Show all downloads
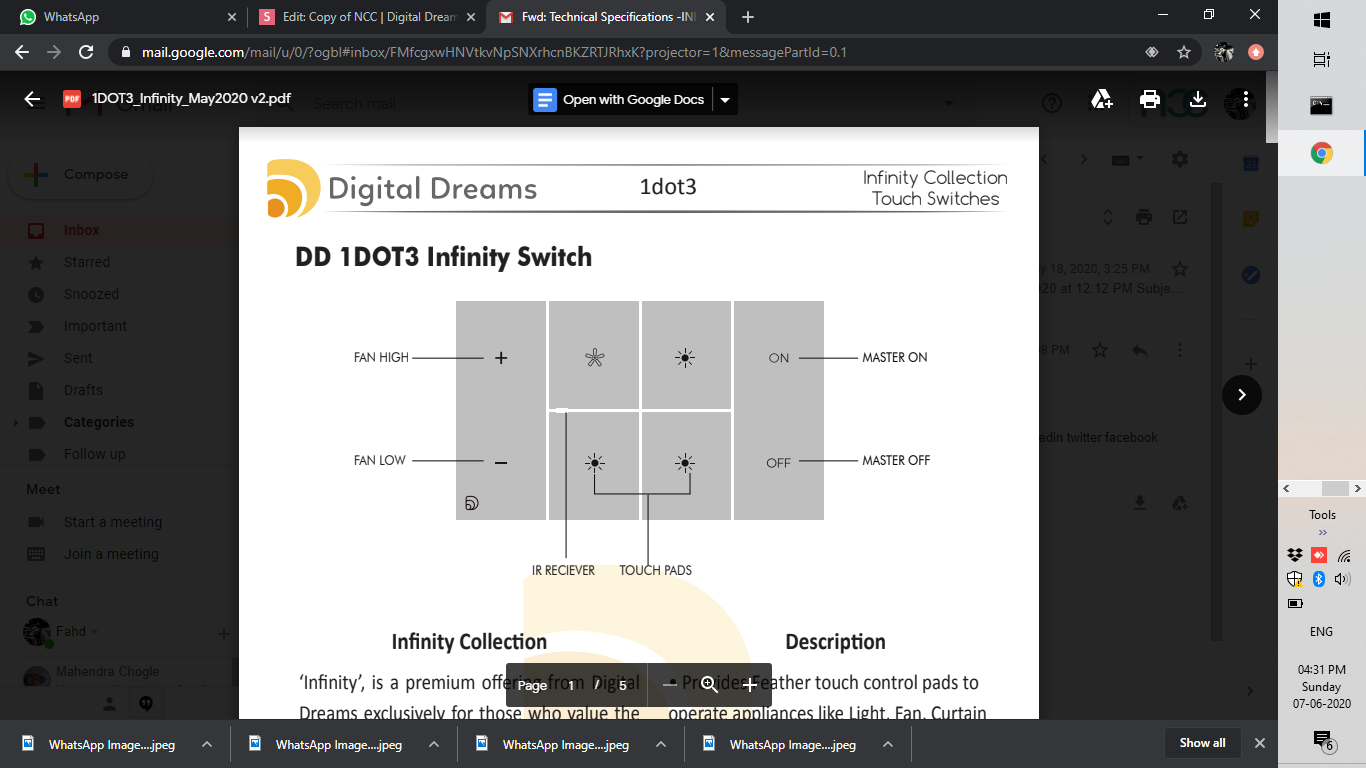This screenshot has width=1366, height=768. pos(1202,743)
